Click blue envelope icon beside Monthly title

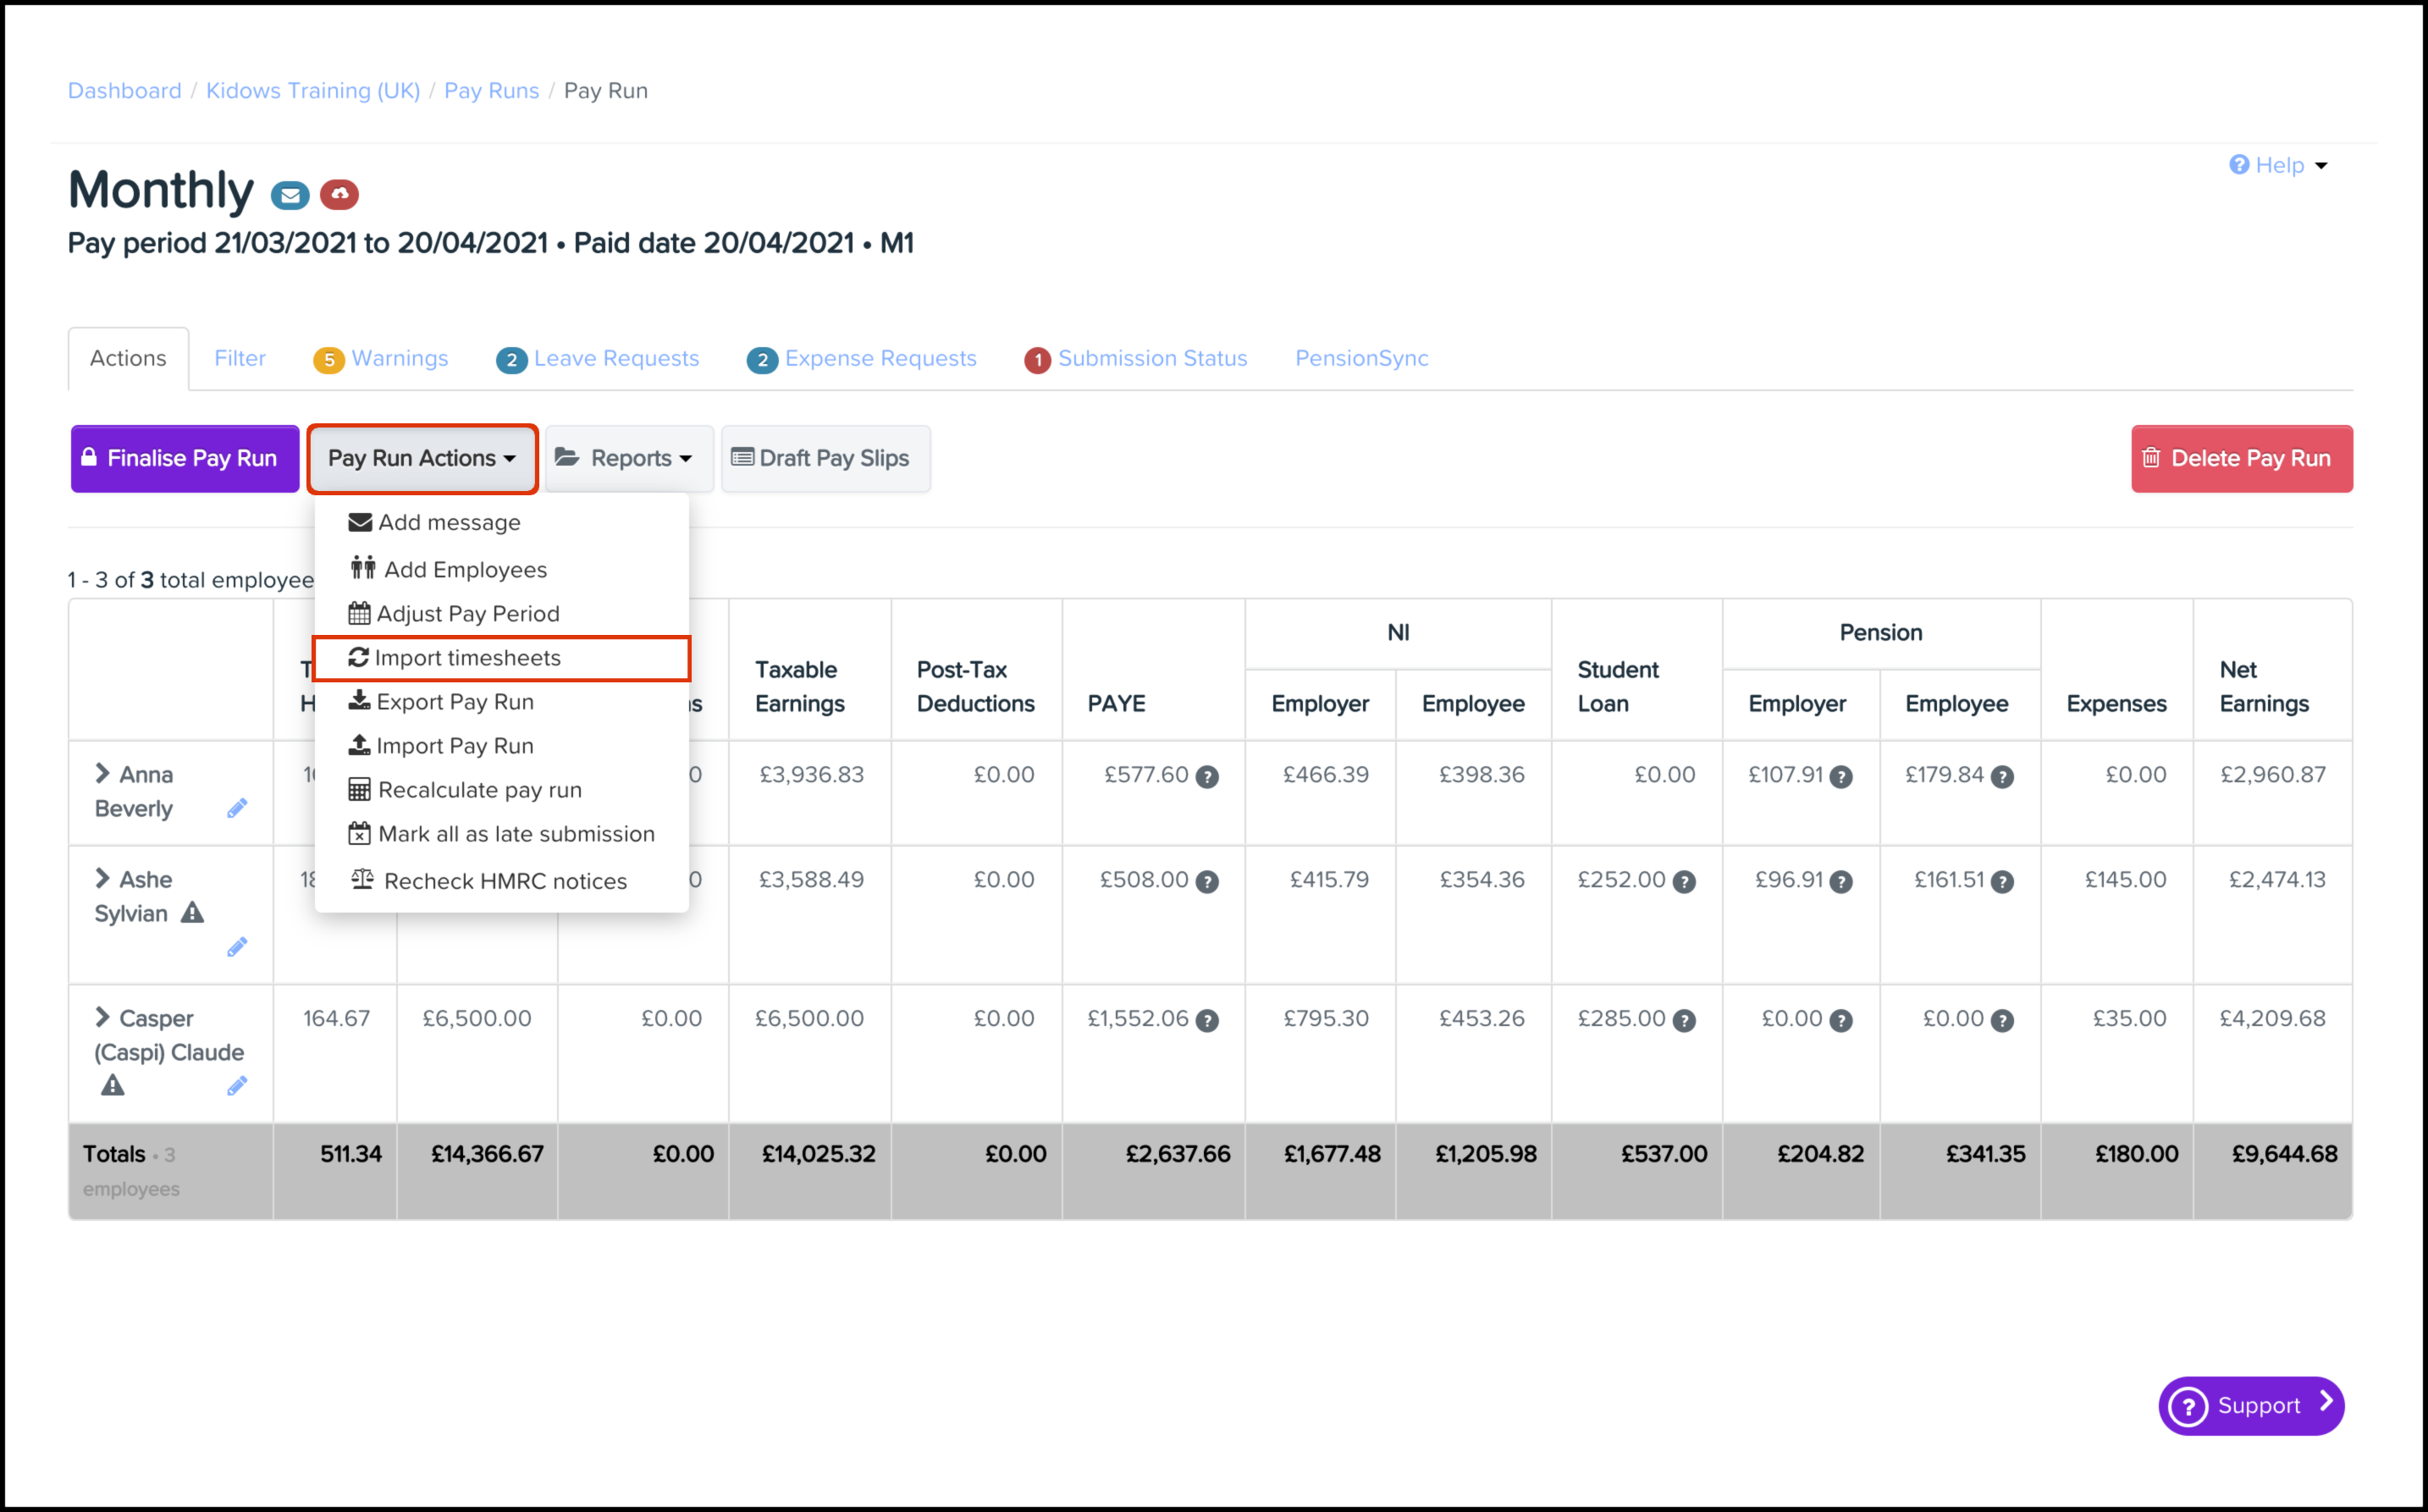click(290, 195)
